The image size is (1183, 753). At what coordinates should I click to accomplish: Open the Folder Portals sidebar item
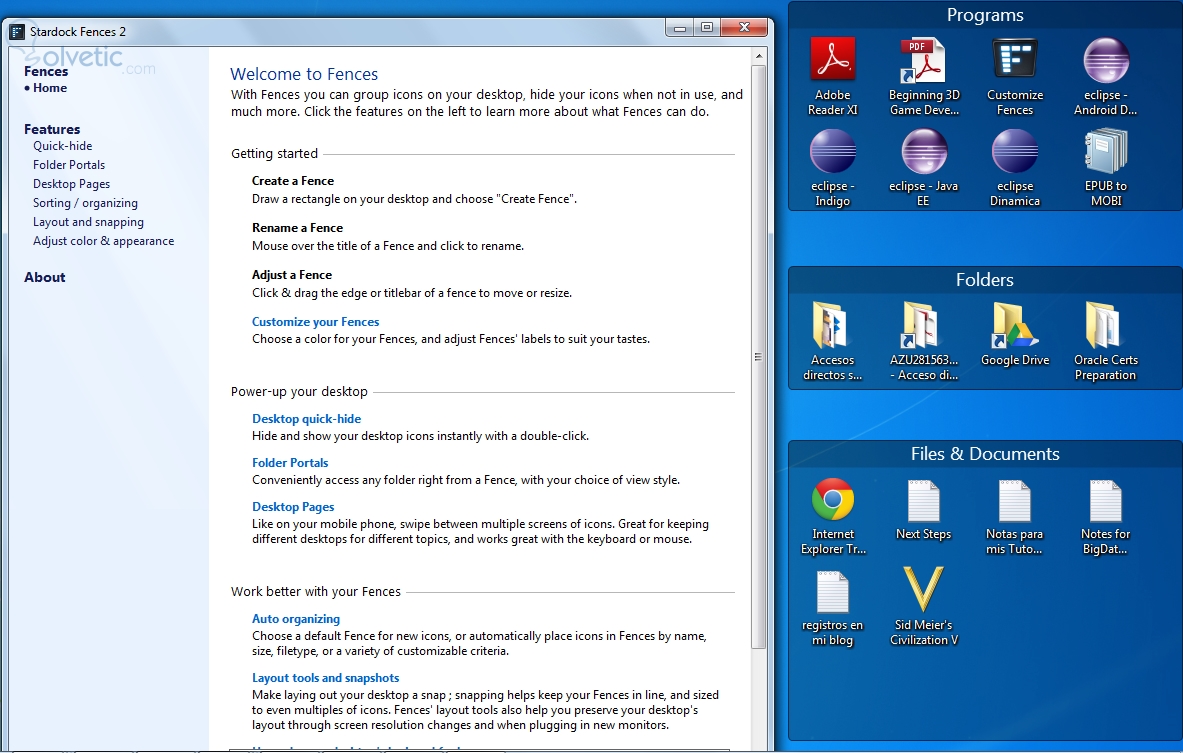[x=69, y=164]
